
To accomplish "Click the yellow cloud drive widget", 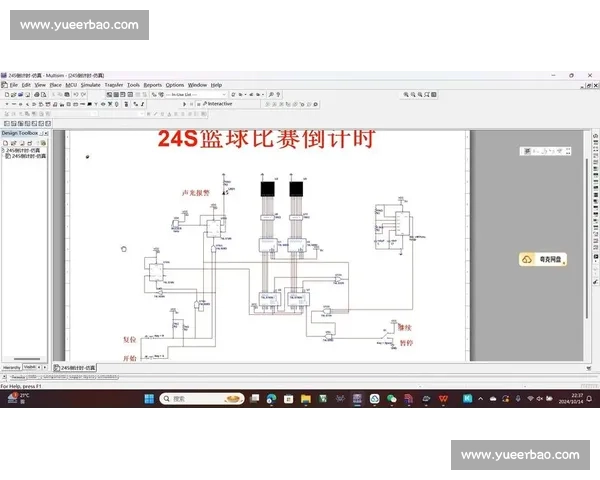I will (x=543, y=260).
